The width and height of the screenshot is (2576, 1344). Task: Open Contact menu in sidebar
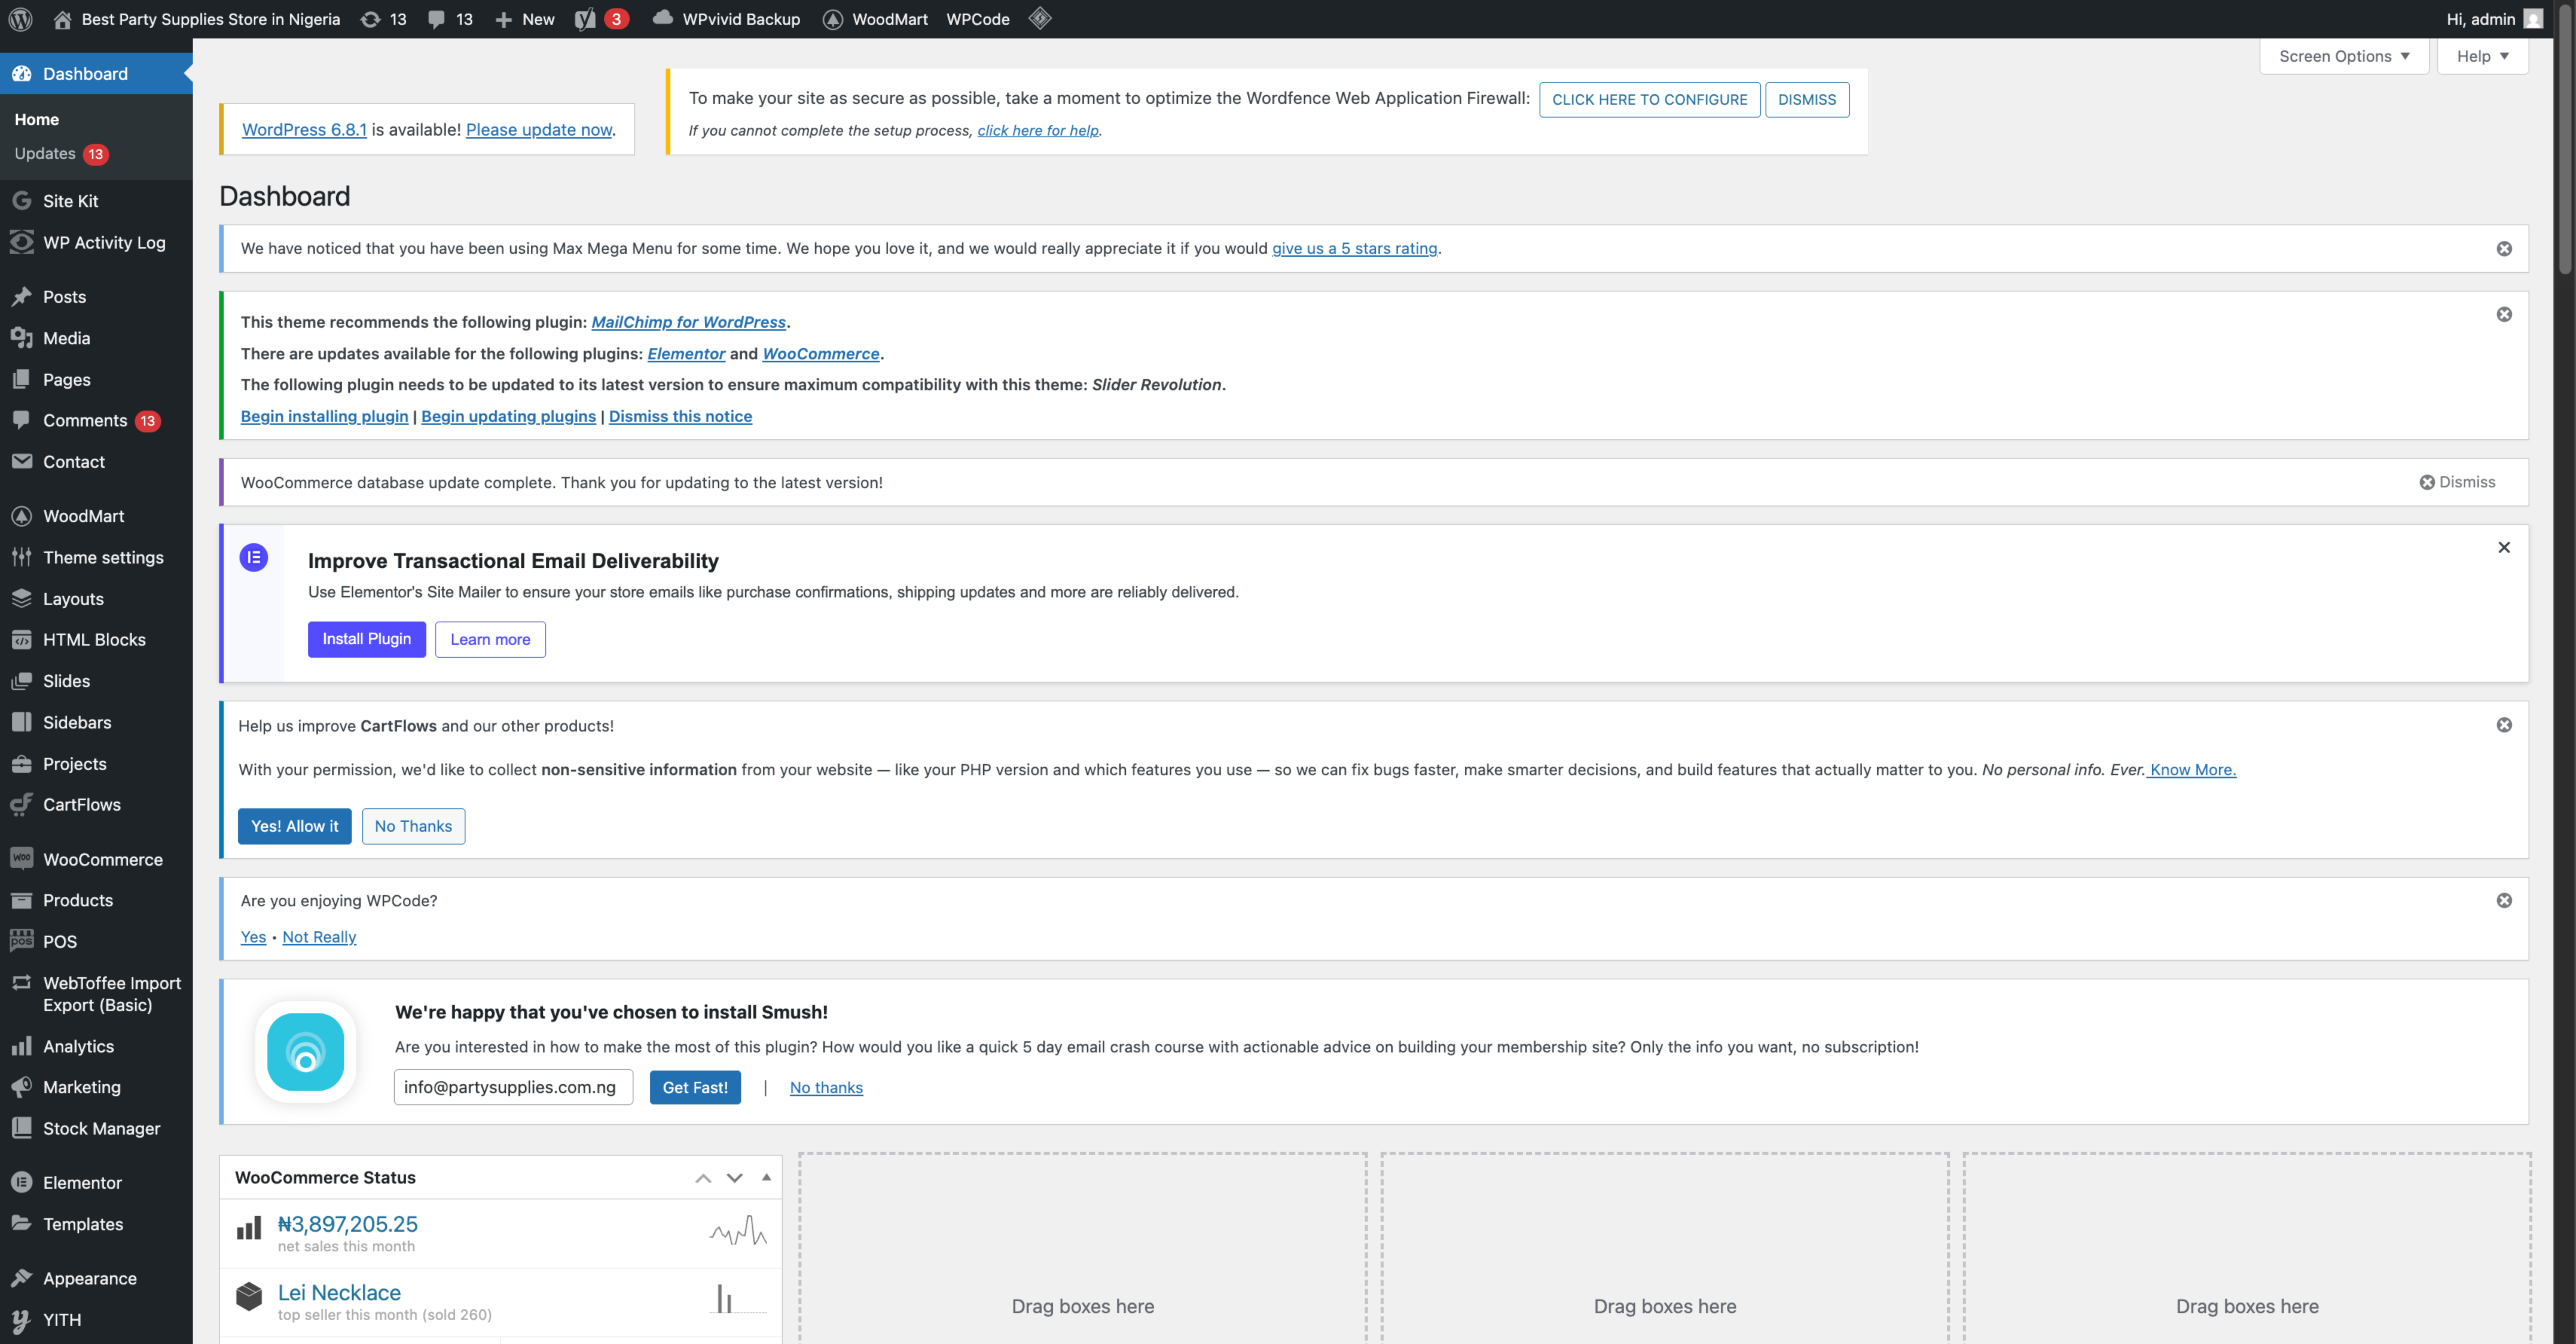[x=96, y=462]
